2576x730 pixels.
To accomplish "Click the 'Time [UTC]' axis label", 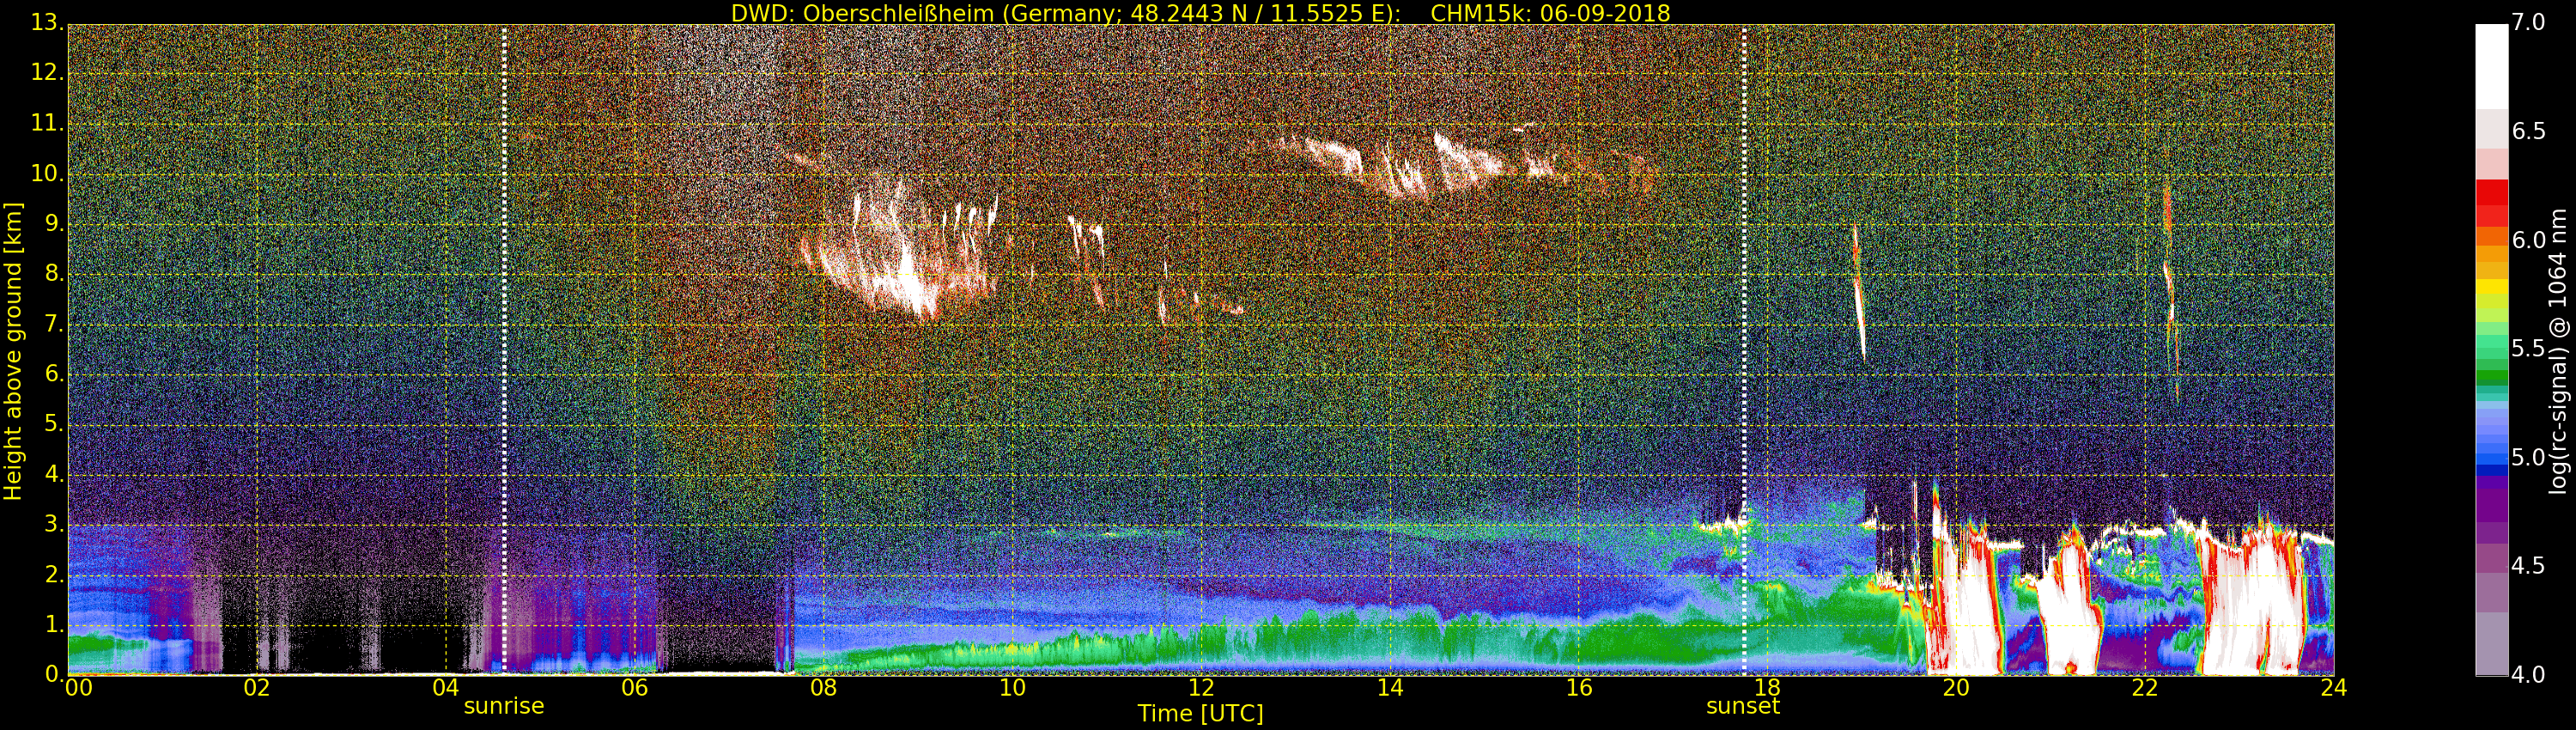I will [x=1200, y=713].
